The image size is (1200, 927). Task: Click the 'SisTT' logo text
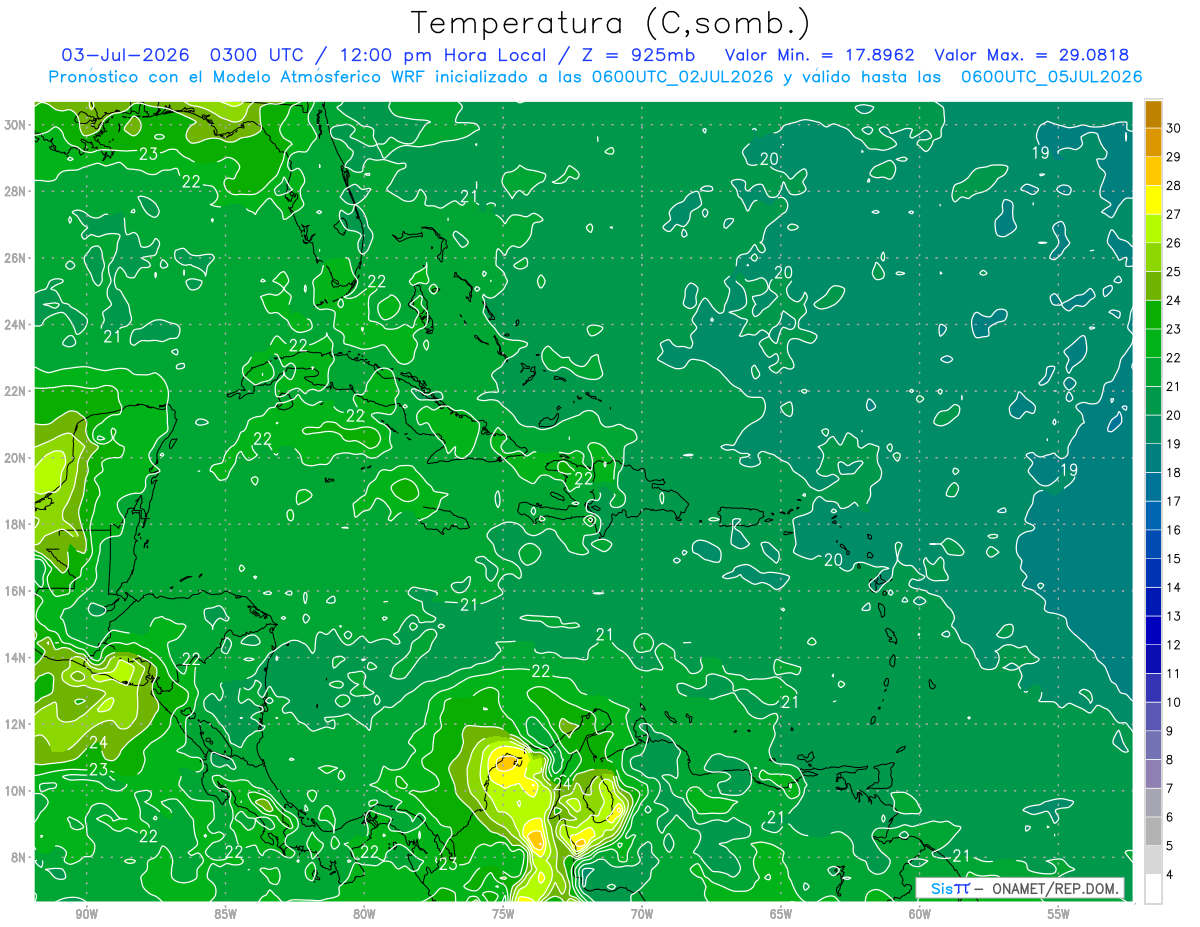[x=950, y=888]
